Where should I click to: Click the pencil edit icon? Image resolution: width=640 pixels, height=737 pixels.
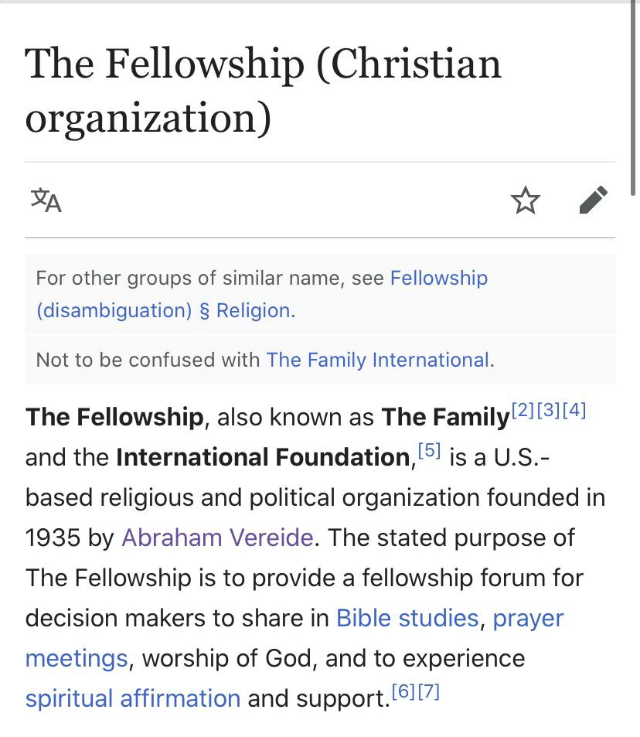[593, 200]
